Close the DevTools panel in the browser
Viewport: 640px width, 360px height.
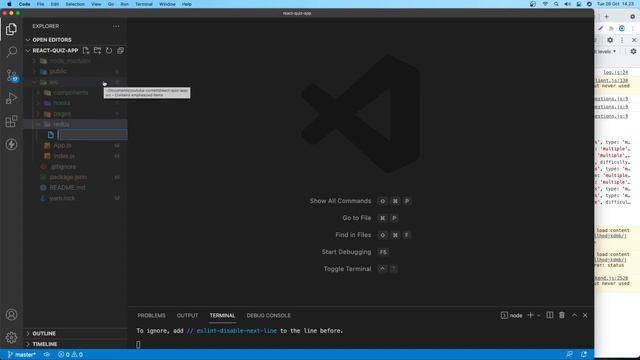(x=634, y=40)
